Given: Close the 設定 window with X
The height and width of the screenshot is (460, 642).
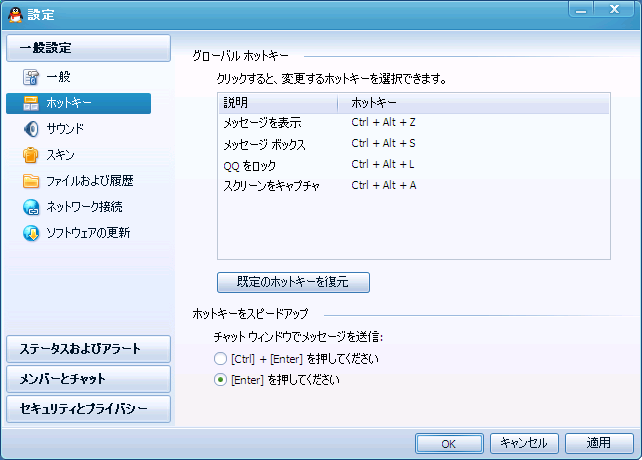Looking at the screenshot, I should pyautogui.click(x=614, y=9).
